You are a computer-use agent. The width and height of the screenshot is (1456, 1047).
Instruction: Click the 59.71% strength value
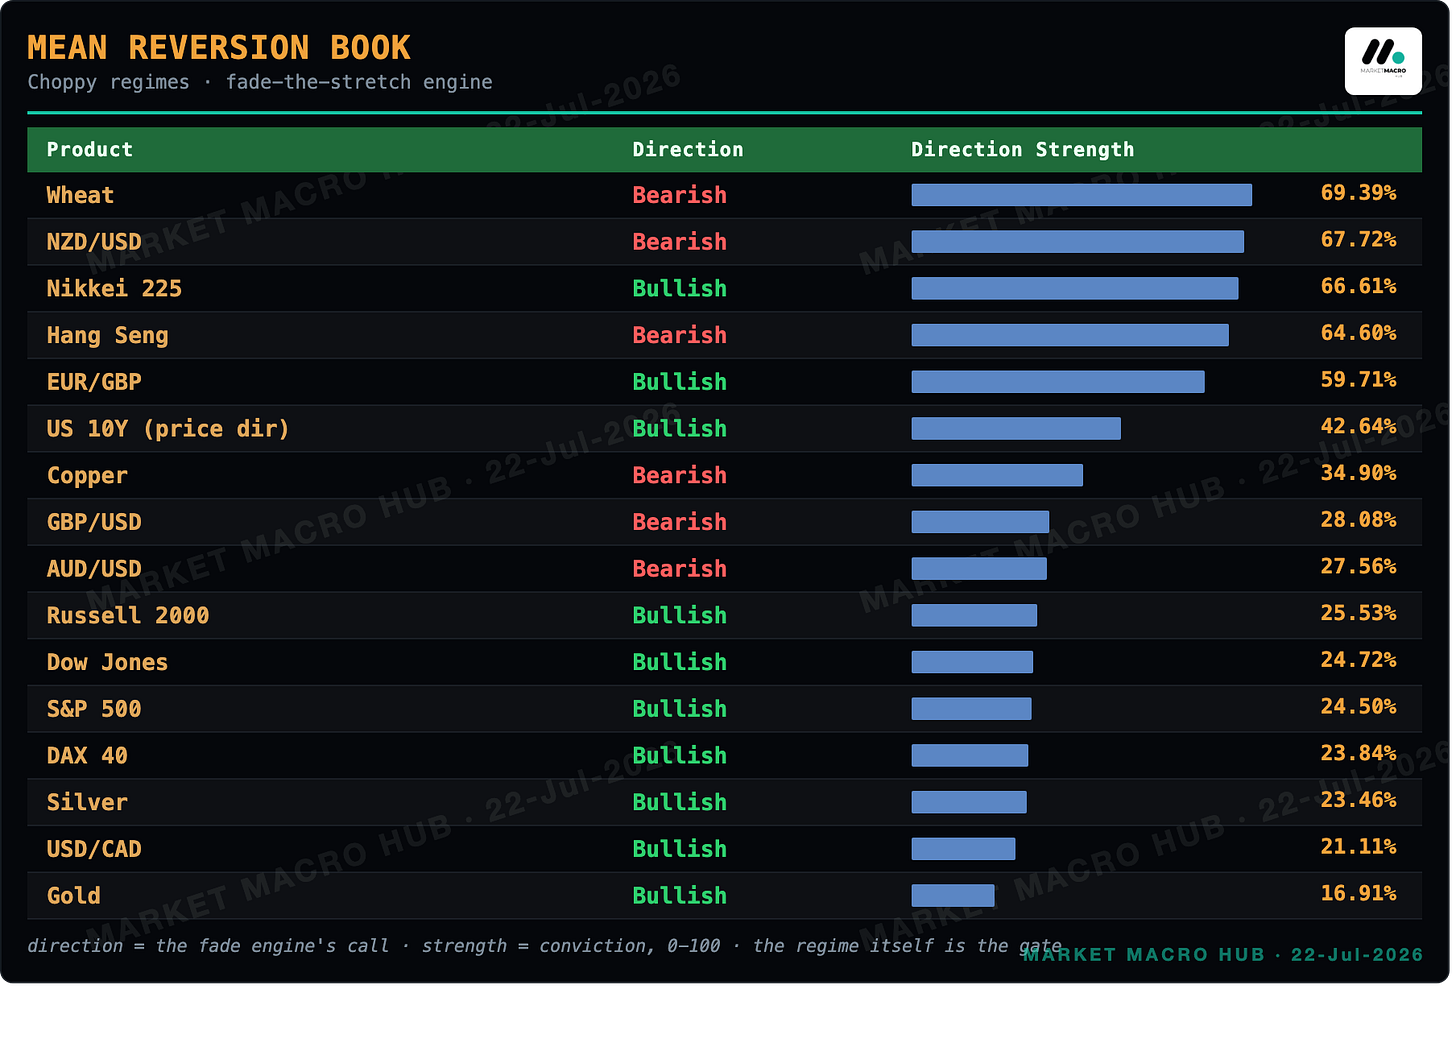coord(1358,380)
